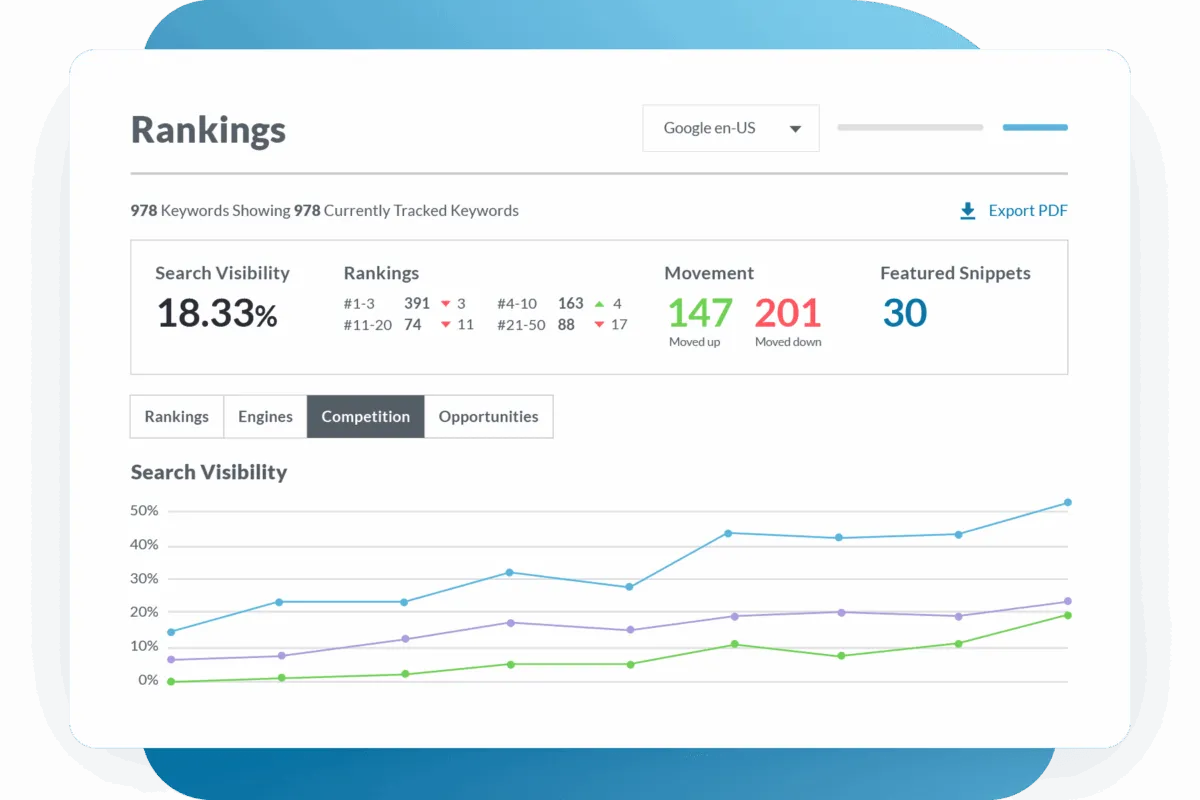Click the final blue line data point above 50%
1200x800 pixels.
1068,503
